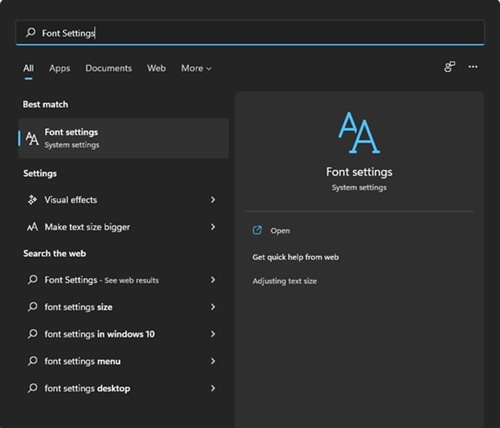
Task: Switch to the Apps tab
Action: click(x=60, y=68)
